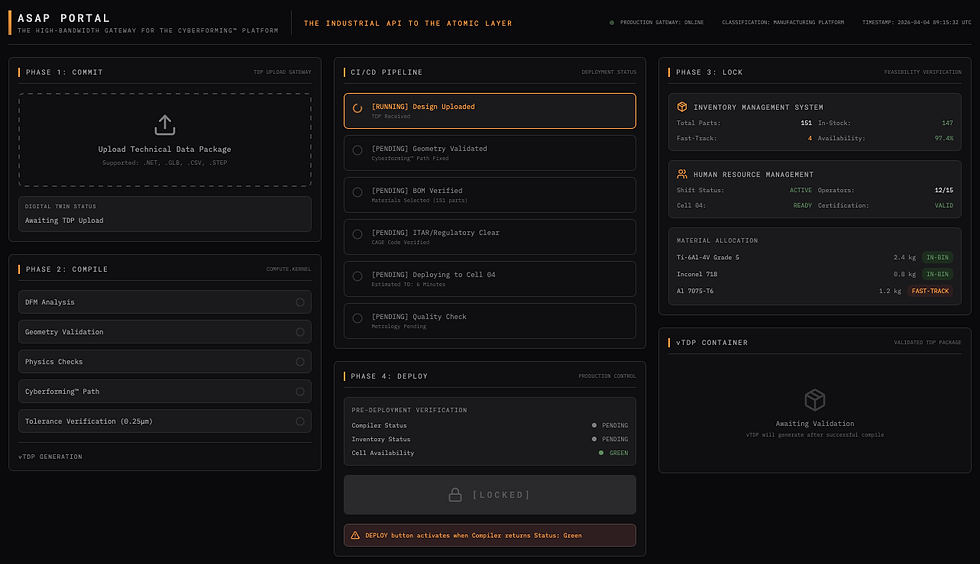Screen dimensions: 980x564
Task: Click the deploy button activation warning banner
Action: [x=489, y=535]
